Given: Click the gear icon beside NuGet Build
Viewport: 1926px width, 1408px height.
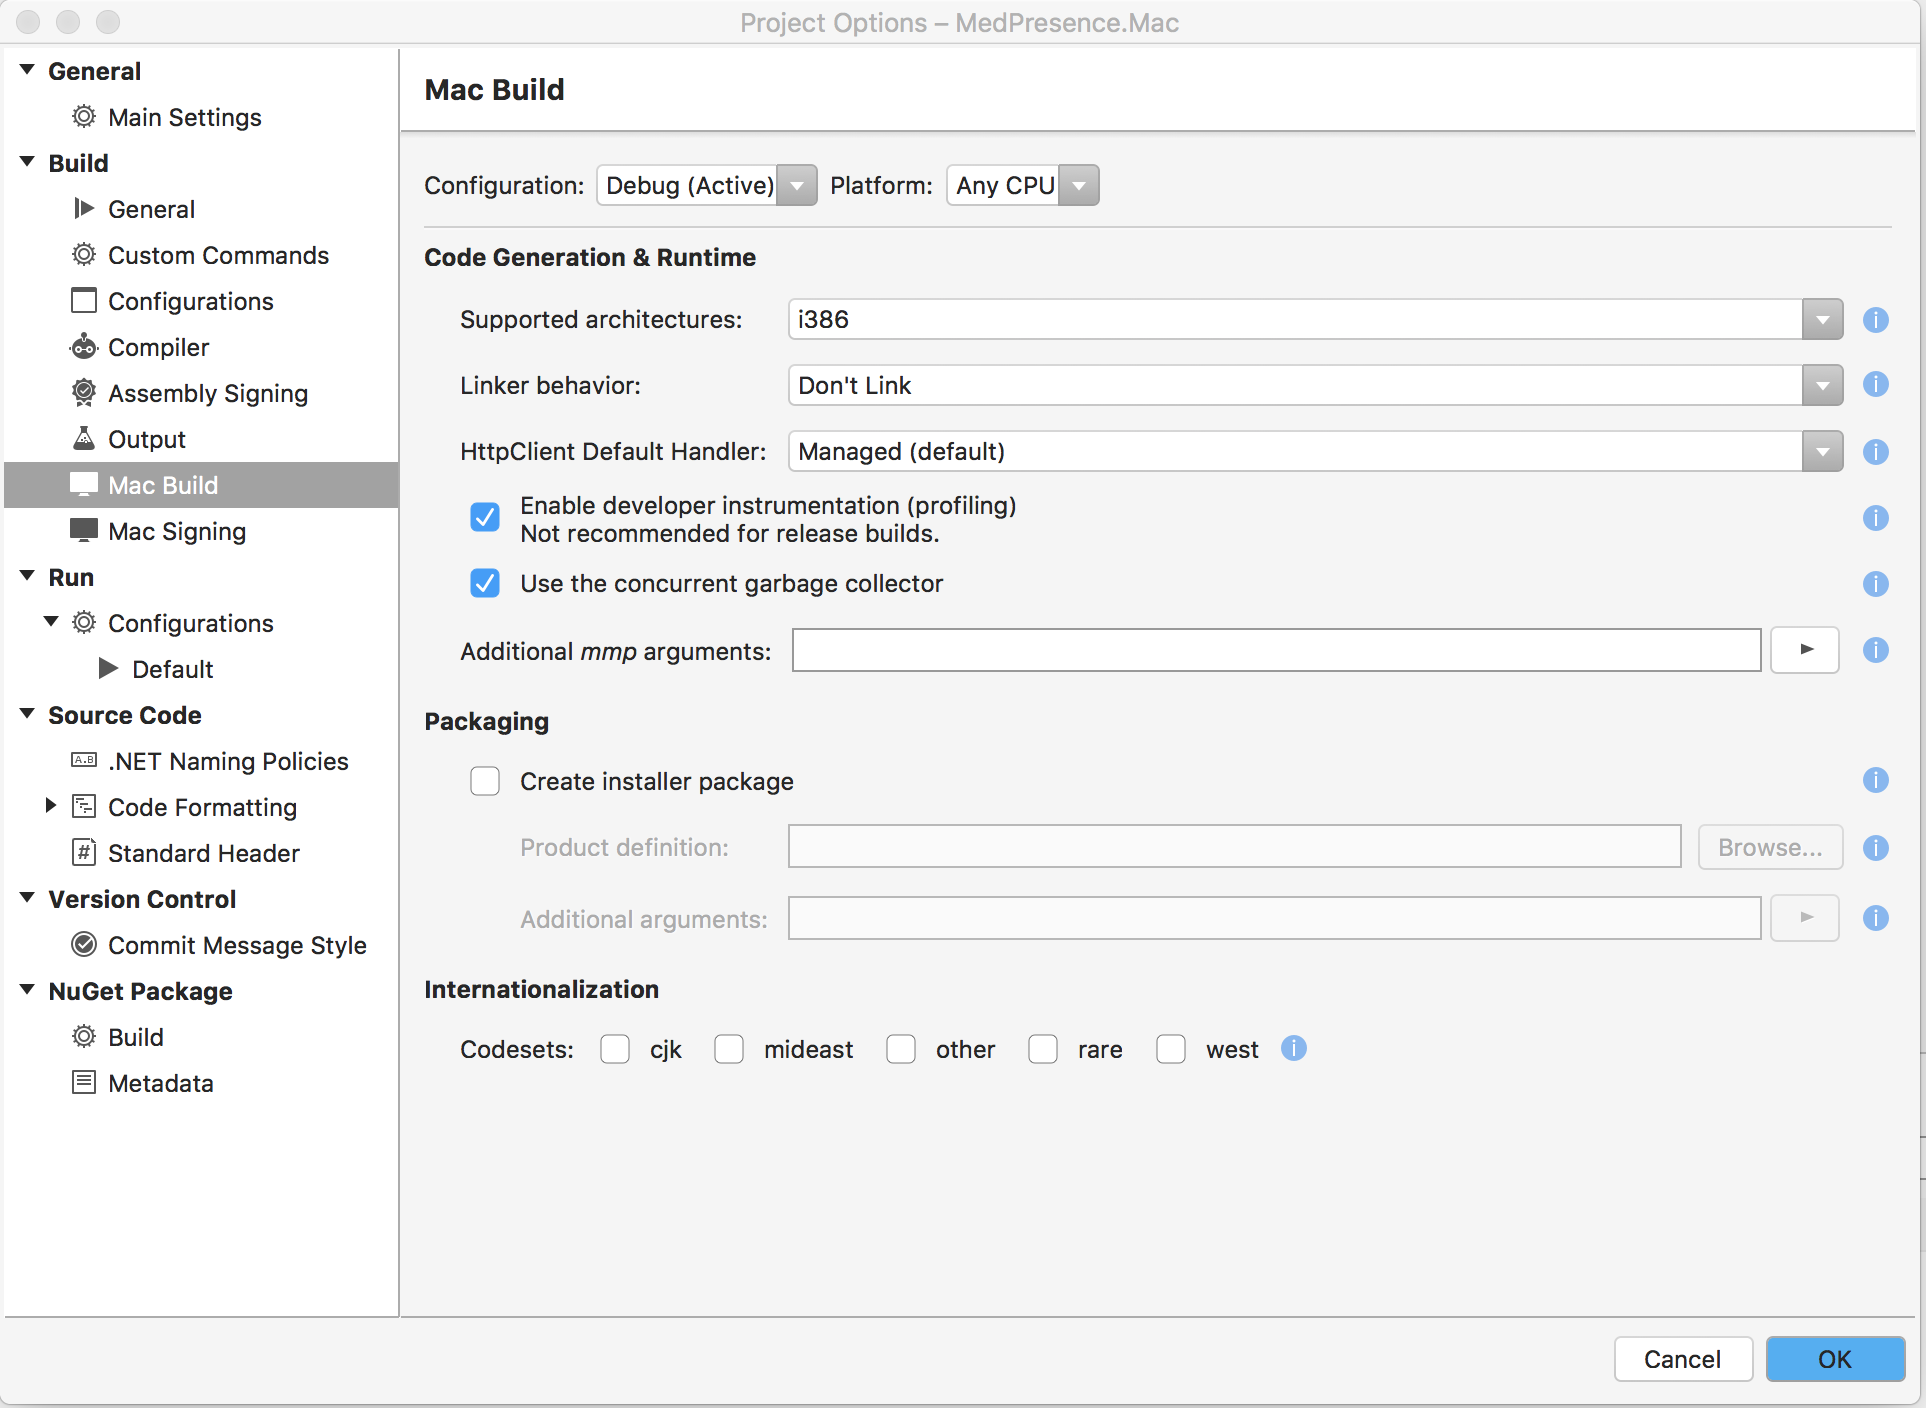Looking at the screenshot, I should click(84, 1036).
